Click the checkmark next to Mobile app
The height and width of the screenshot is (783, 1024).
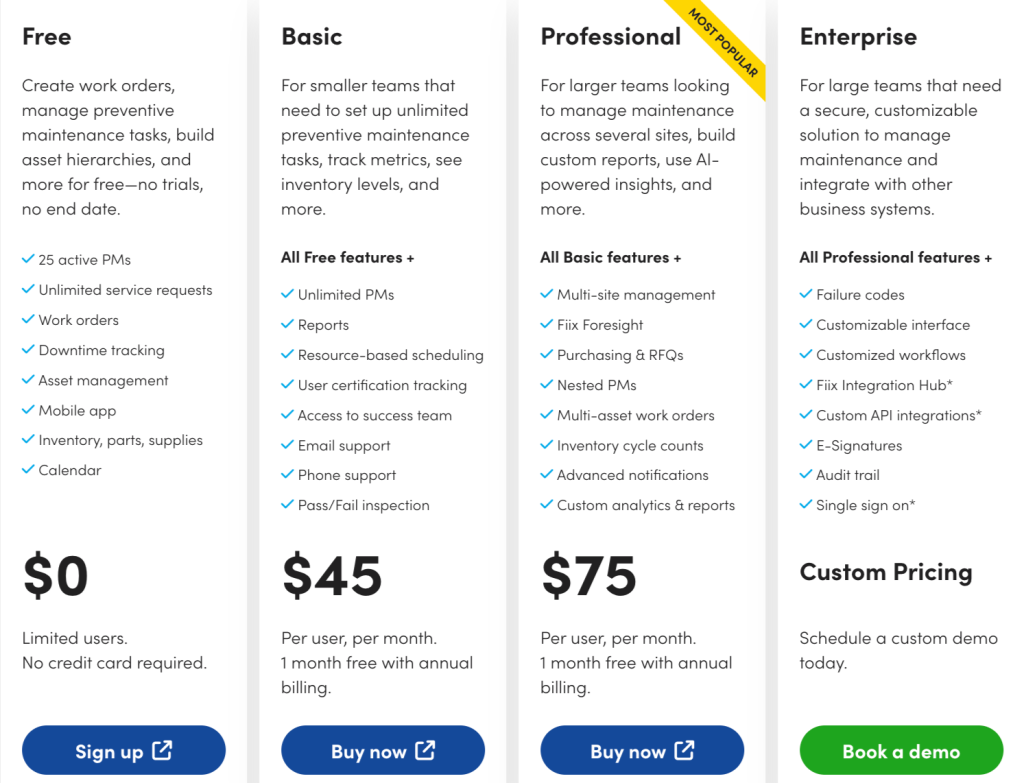pyautogui.click(x=28, y=410)
